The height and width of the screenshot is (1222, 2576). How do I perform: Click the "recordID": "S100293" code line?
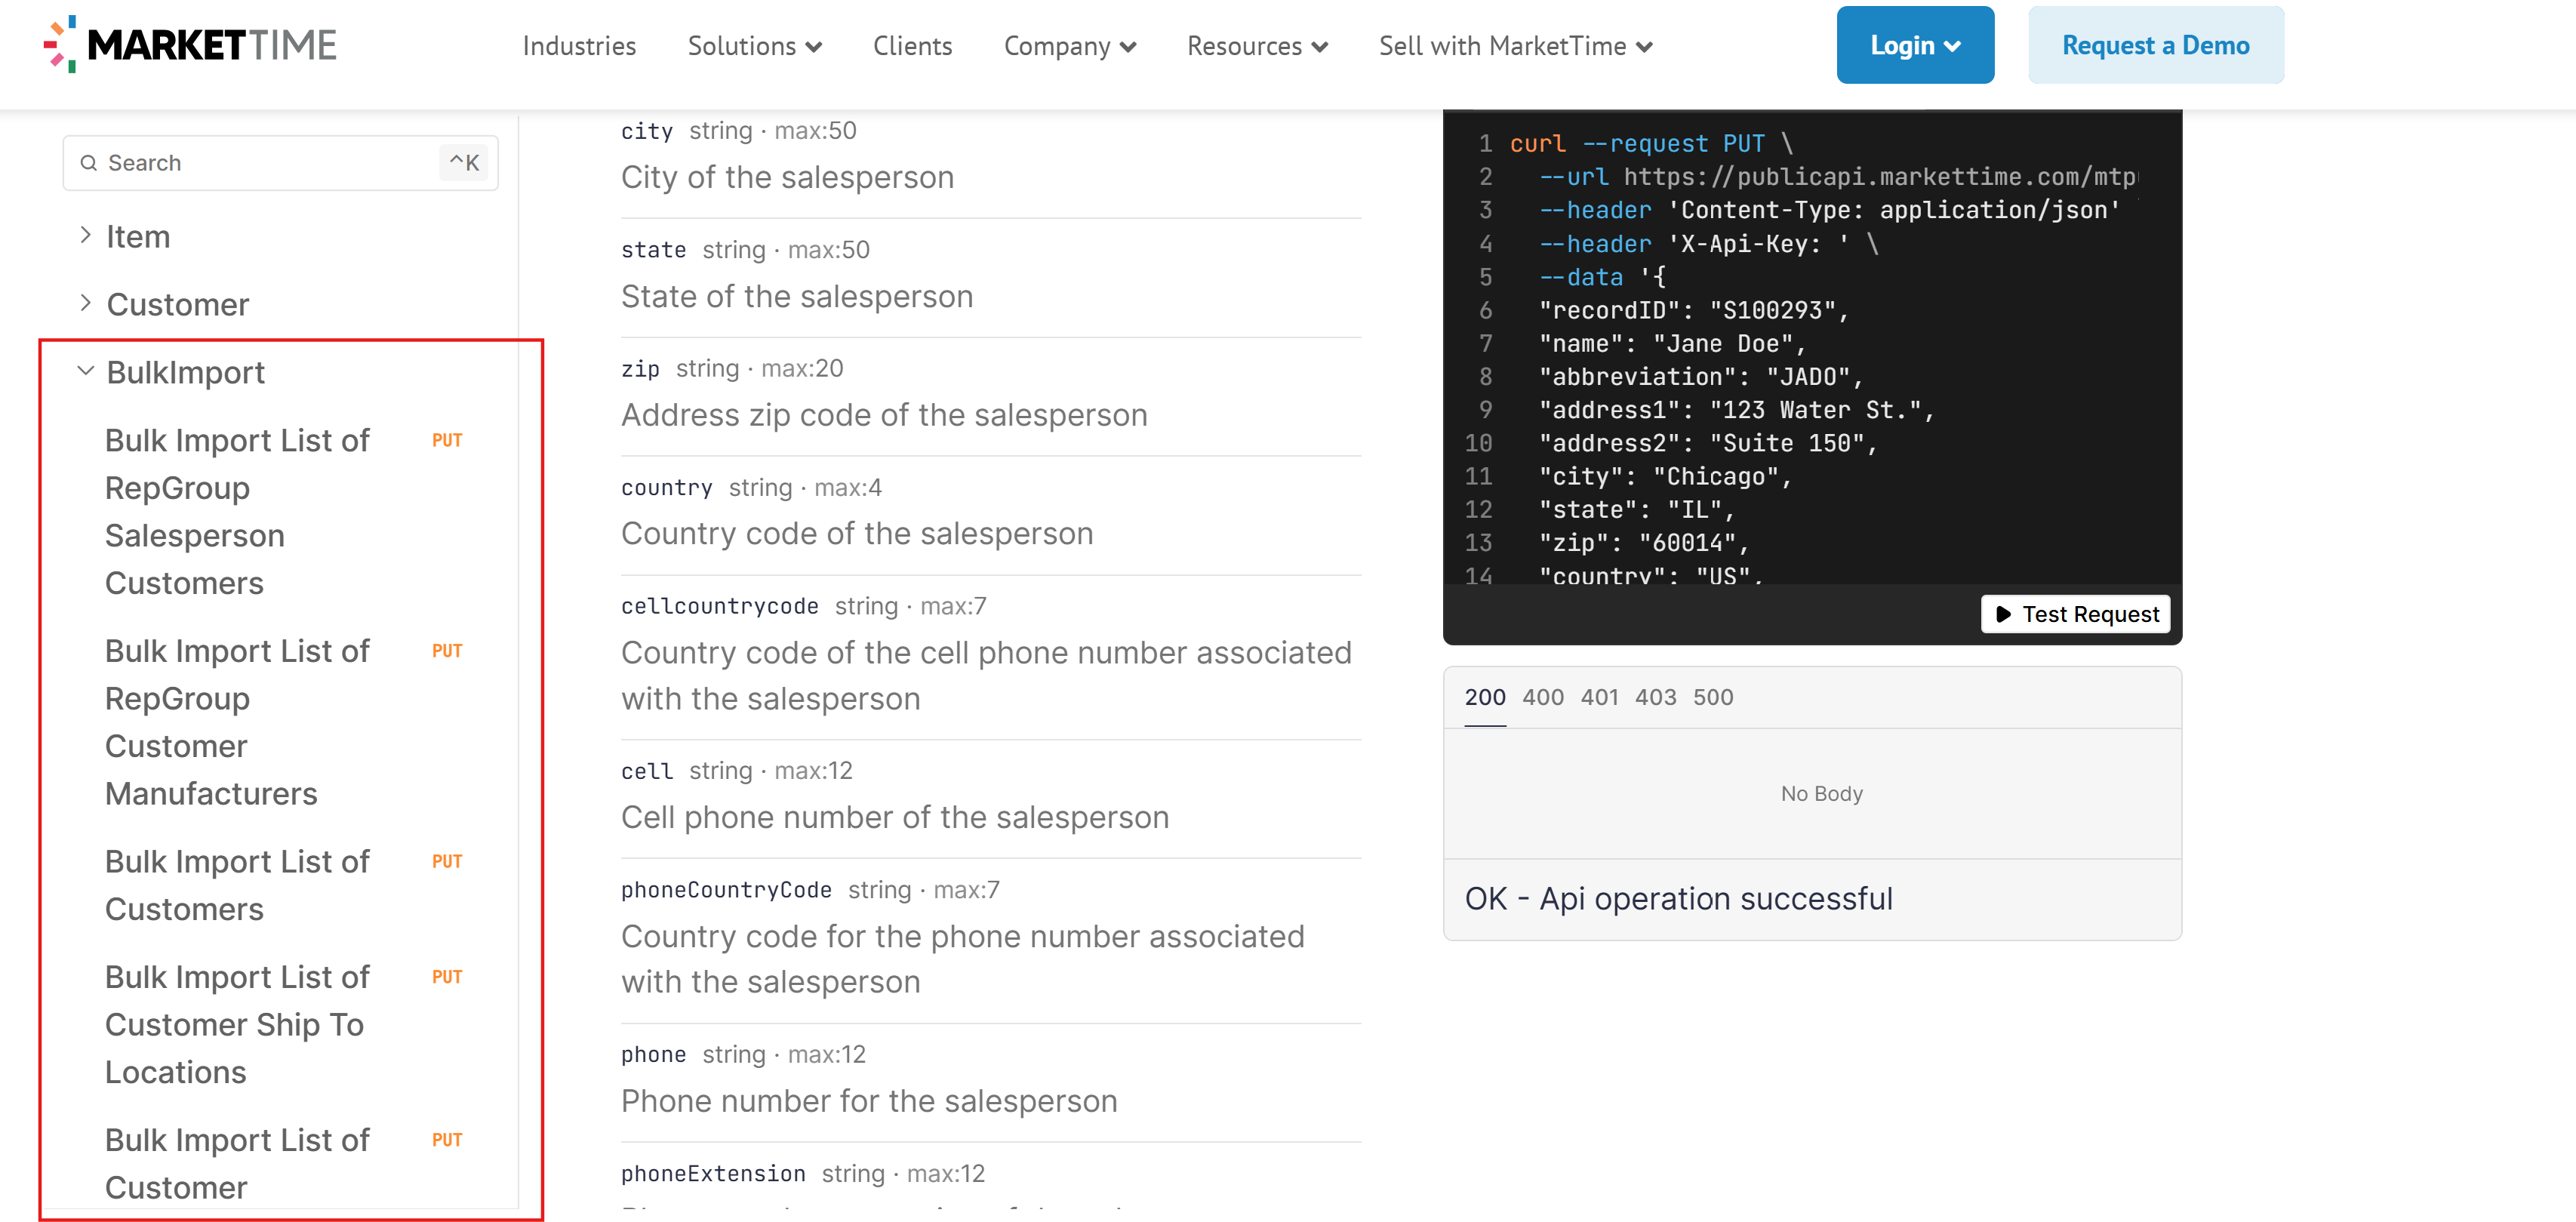click(x=1694, y=310)
